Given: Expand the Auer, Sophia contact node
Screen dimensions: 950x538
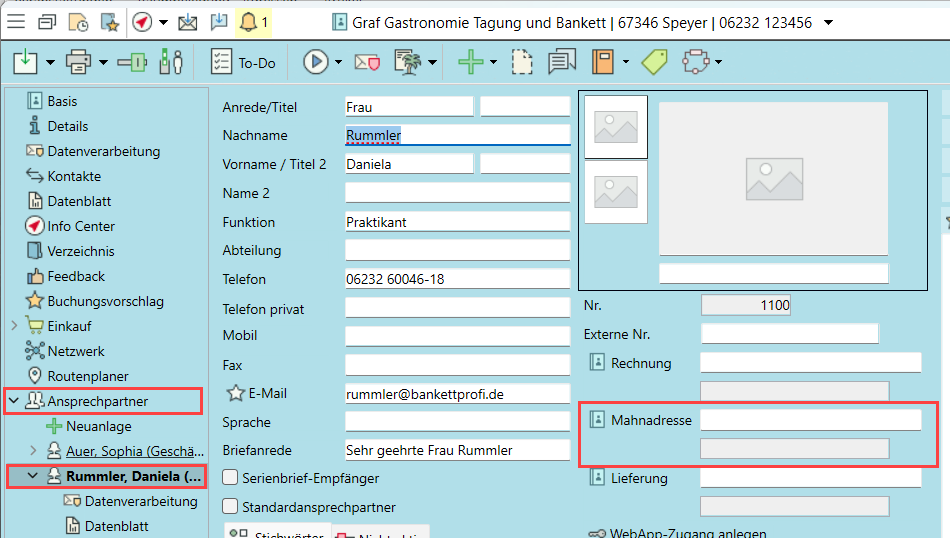Looking at the screenshot, I should (x=33, y=451).
